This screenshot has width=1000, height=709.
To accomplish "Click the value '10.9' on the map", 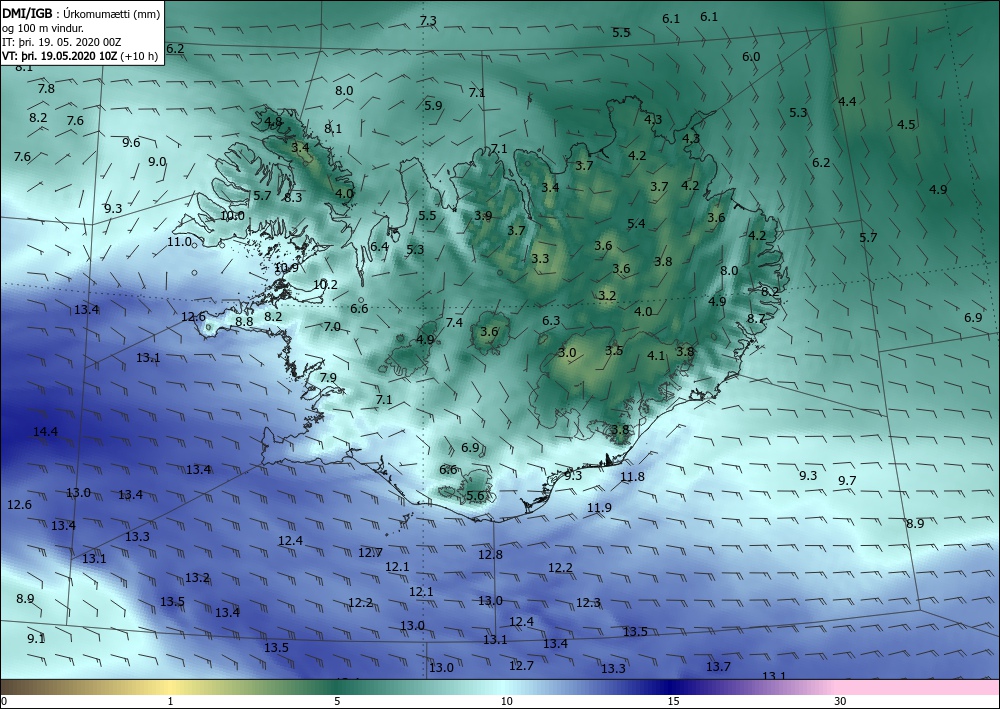I will (x=286, y=267).
